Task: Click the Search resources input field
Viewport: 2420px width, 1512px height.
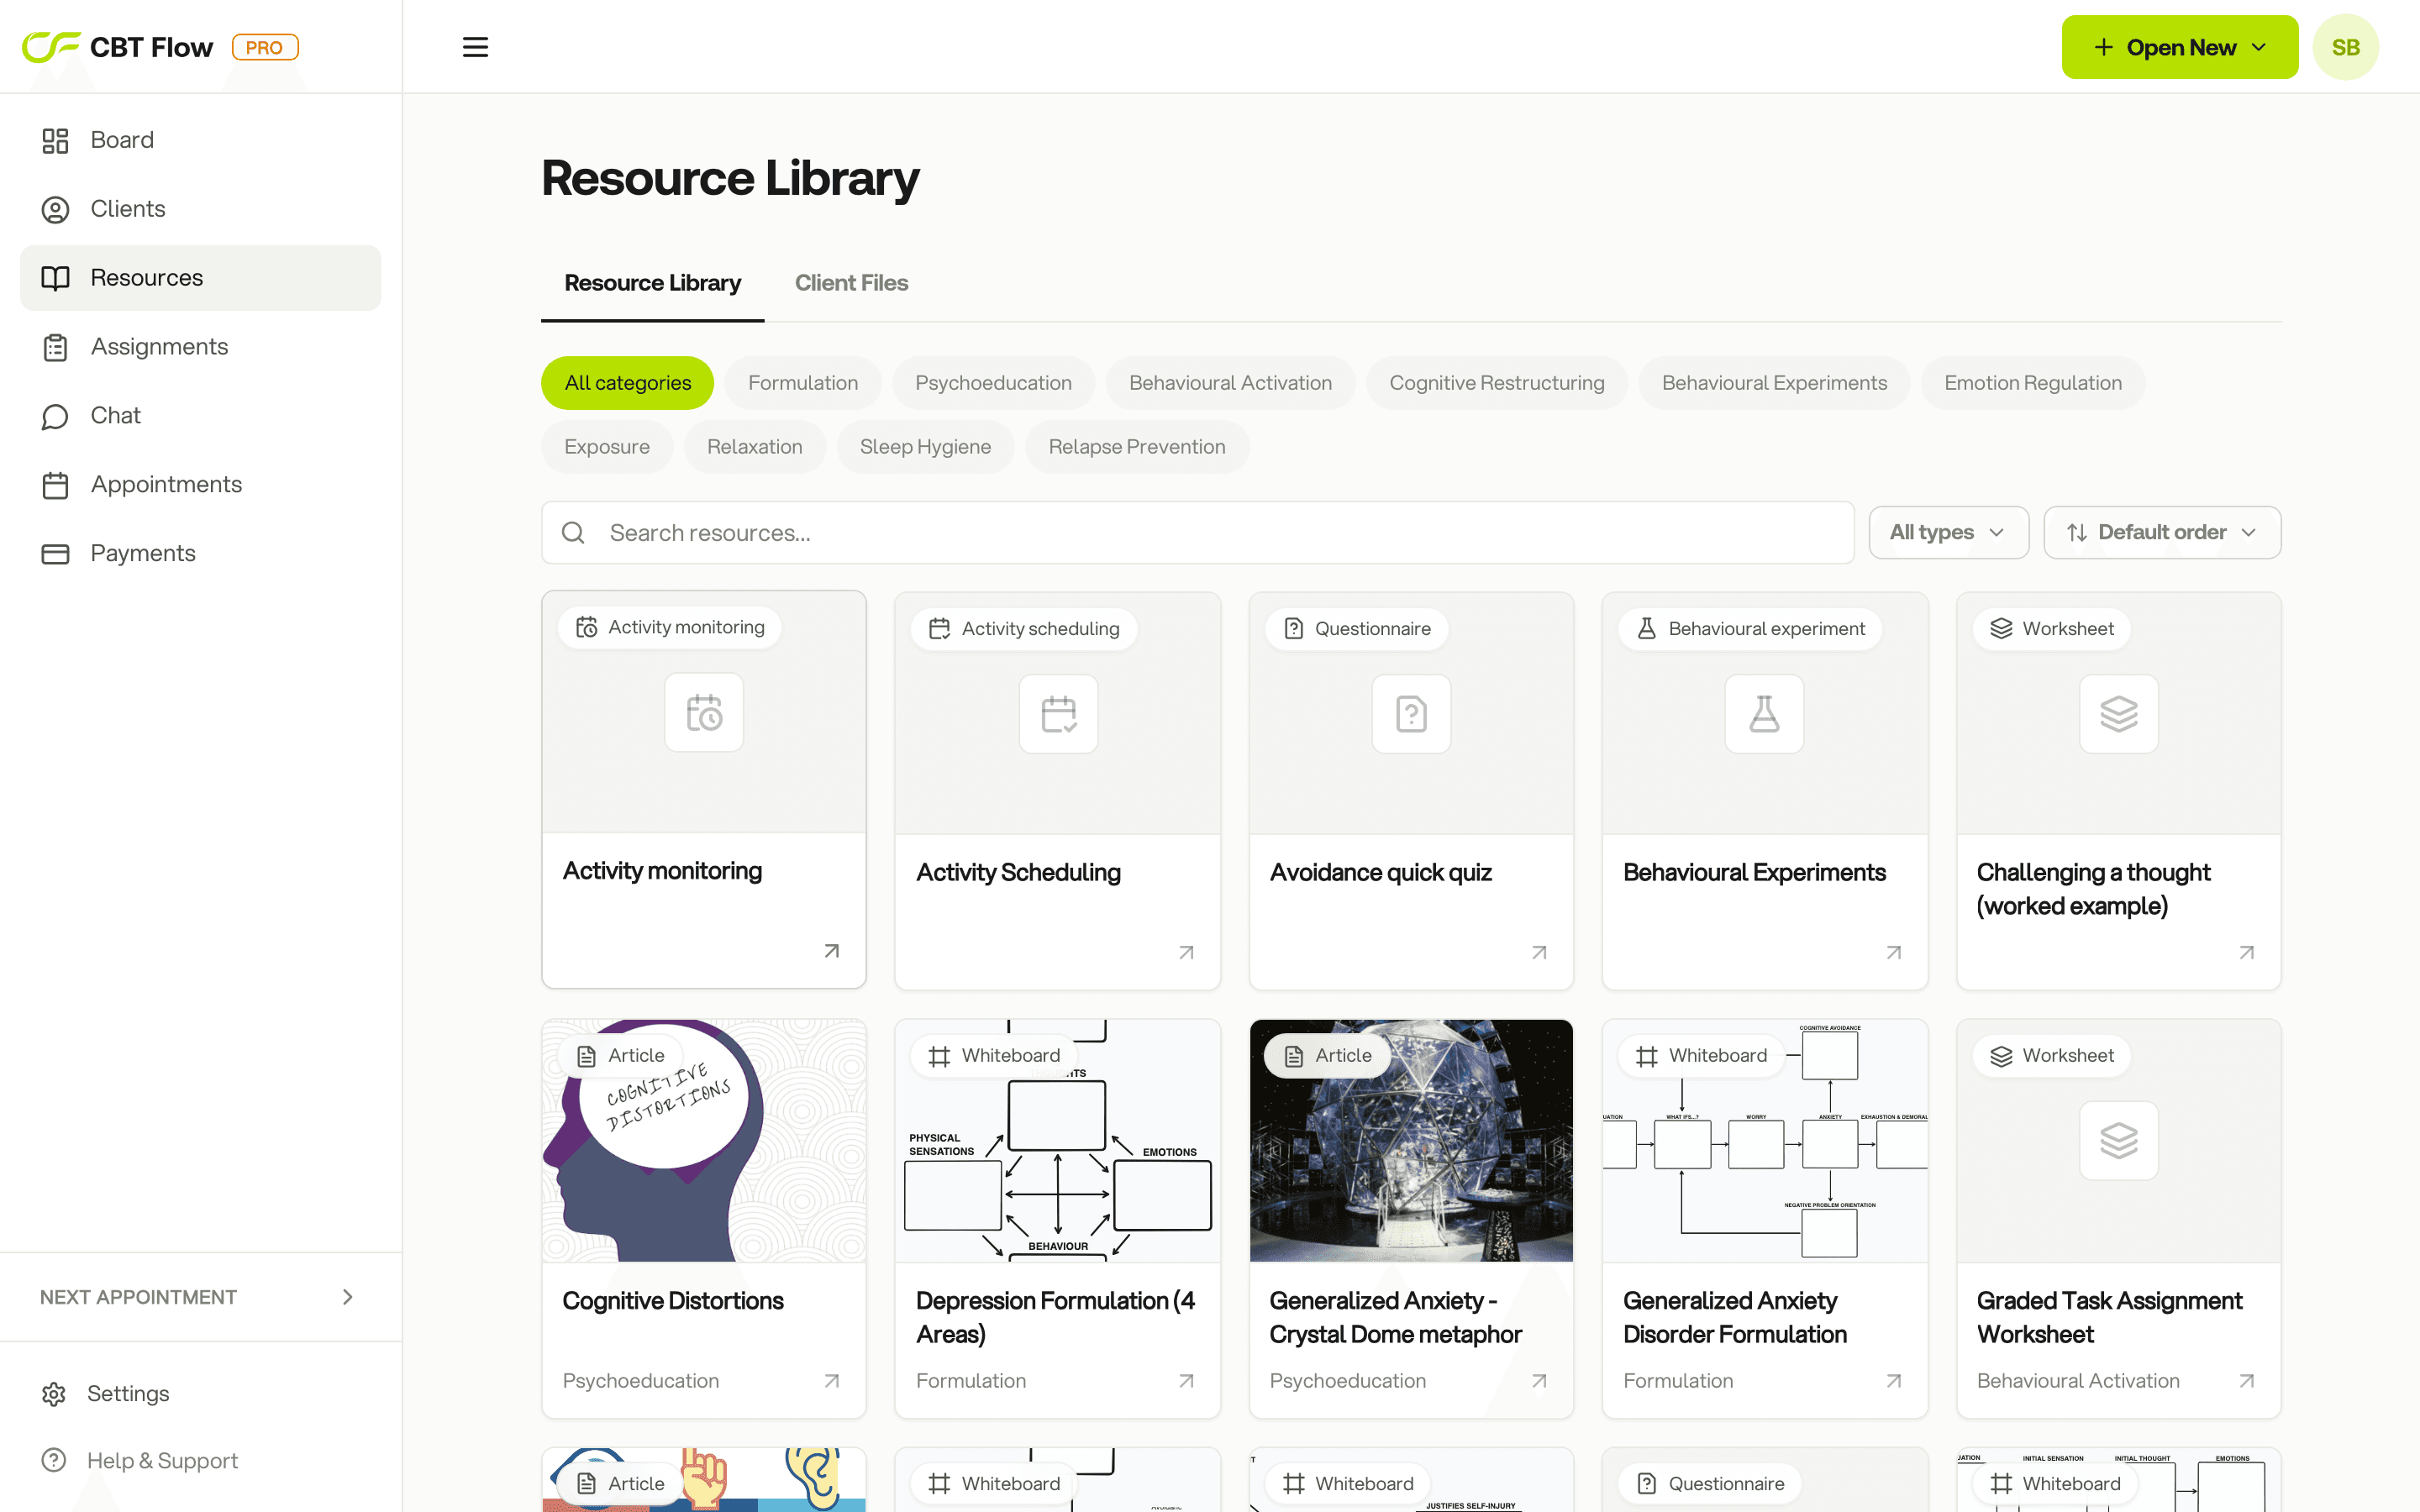Action: (1197, 533)
